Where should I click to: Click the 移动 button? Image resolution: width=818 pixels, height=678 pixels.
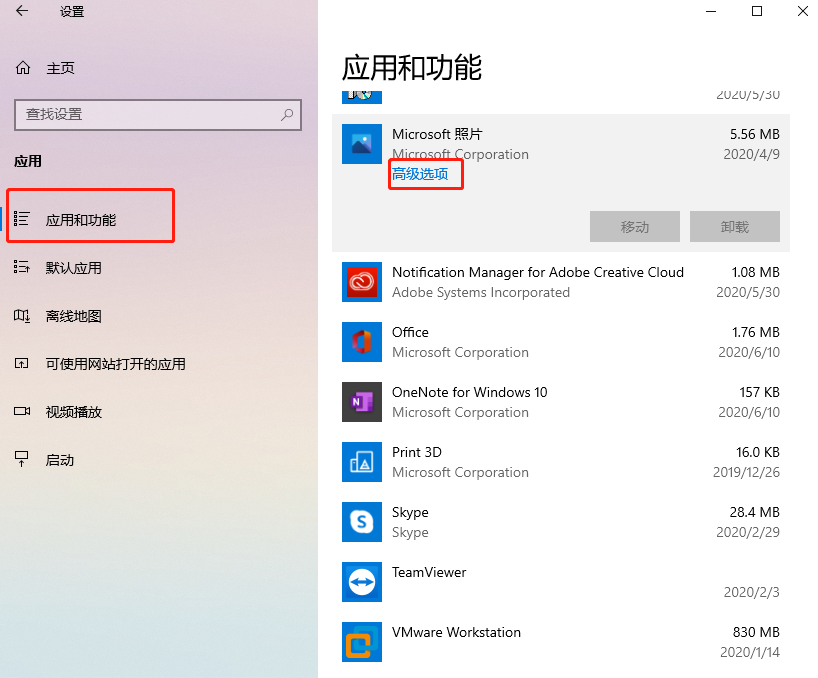click(634, 226)
